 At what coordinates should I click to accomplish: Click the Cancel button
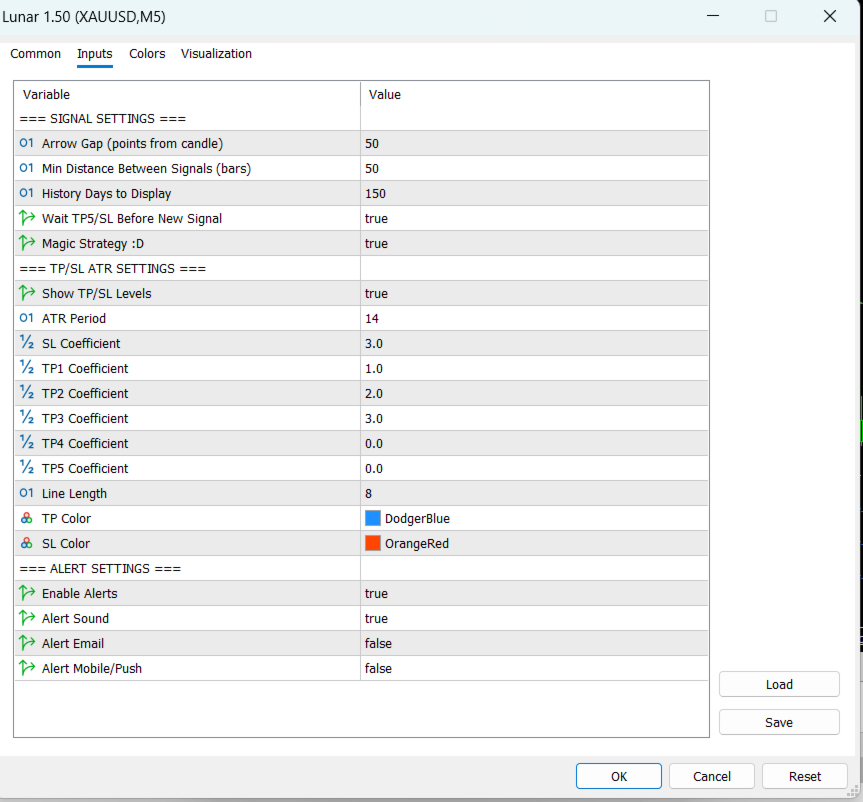coord(712,776)
